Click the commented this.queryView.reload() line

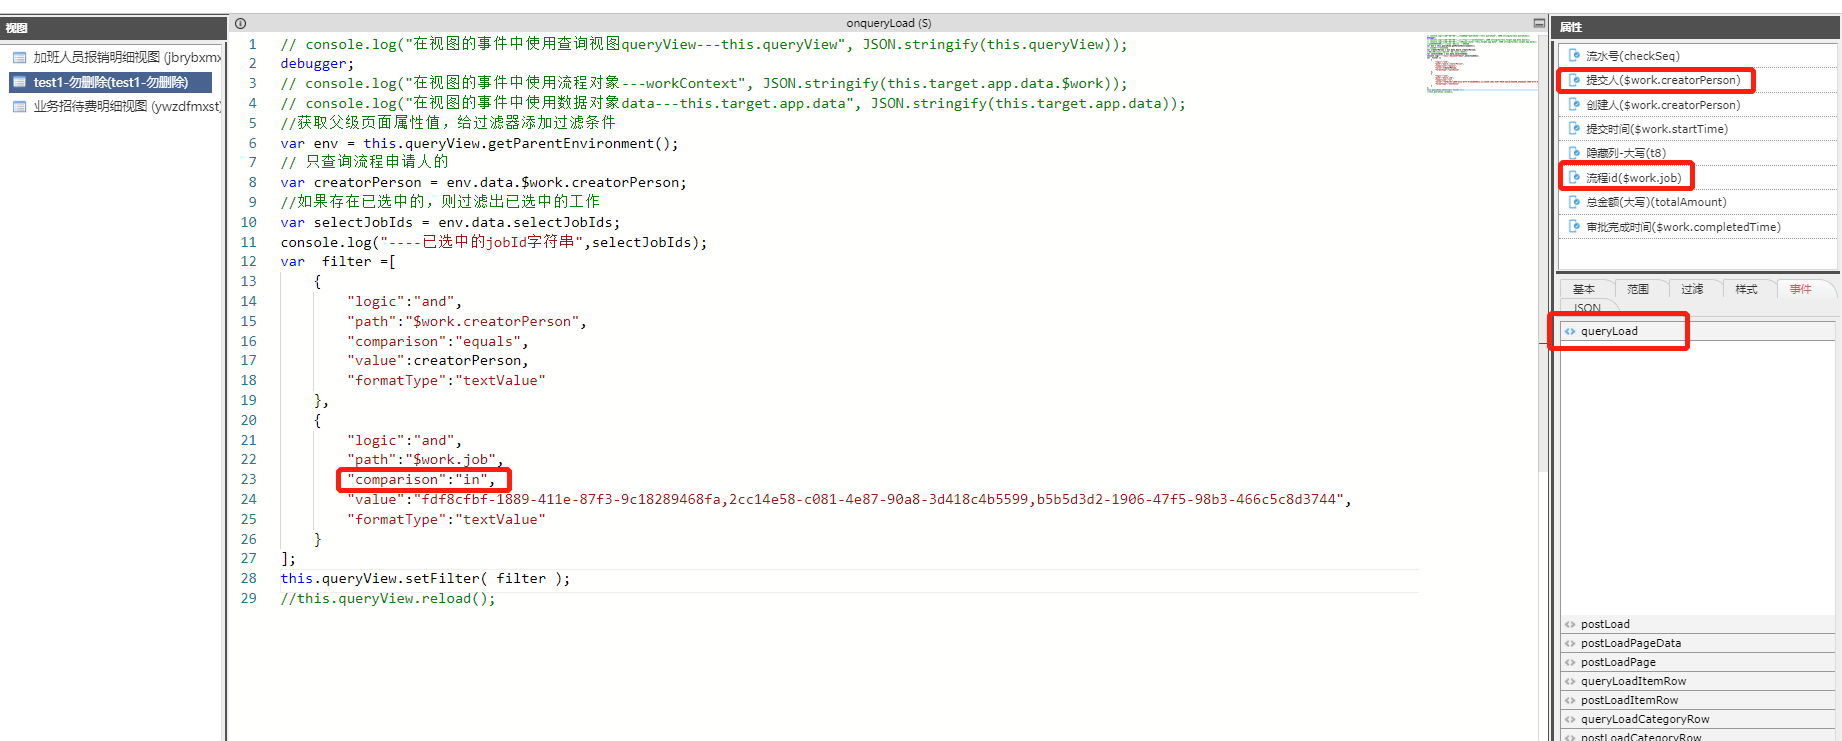click(x=388, y=599)
